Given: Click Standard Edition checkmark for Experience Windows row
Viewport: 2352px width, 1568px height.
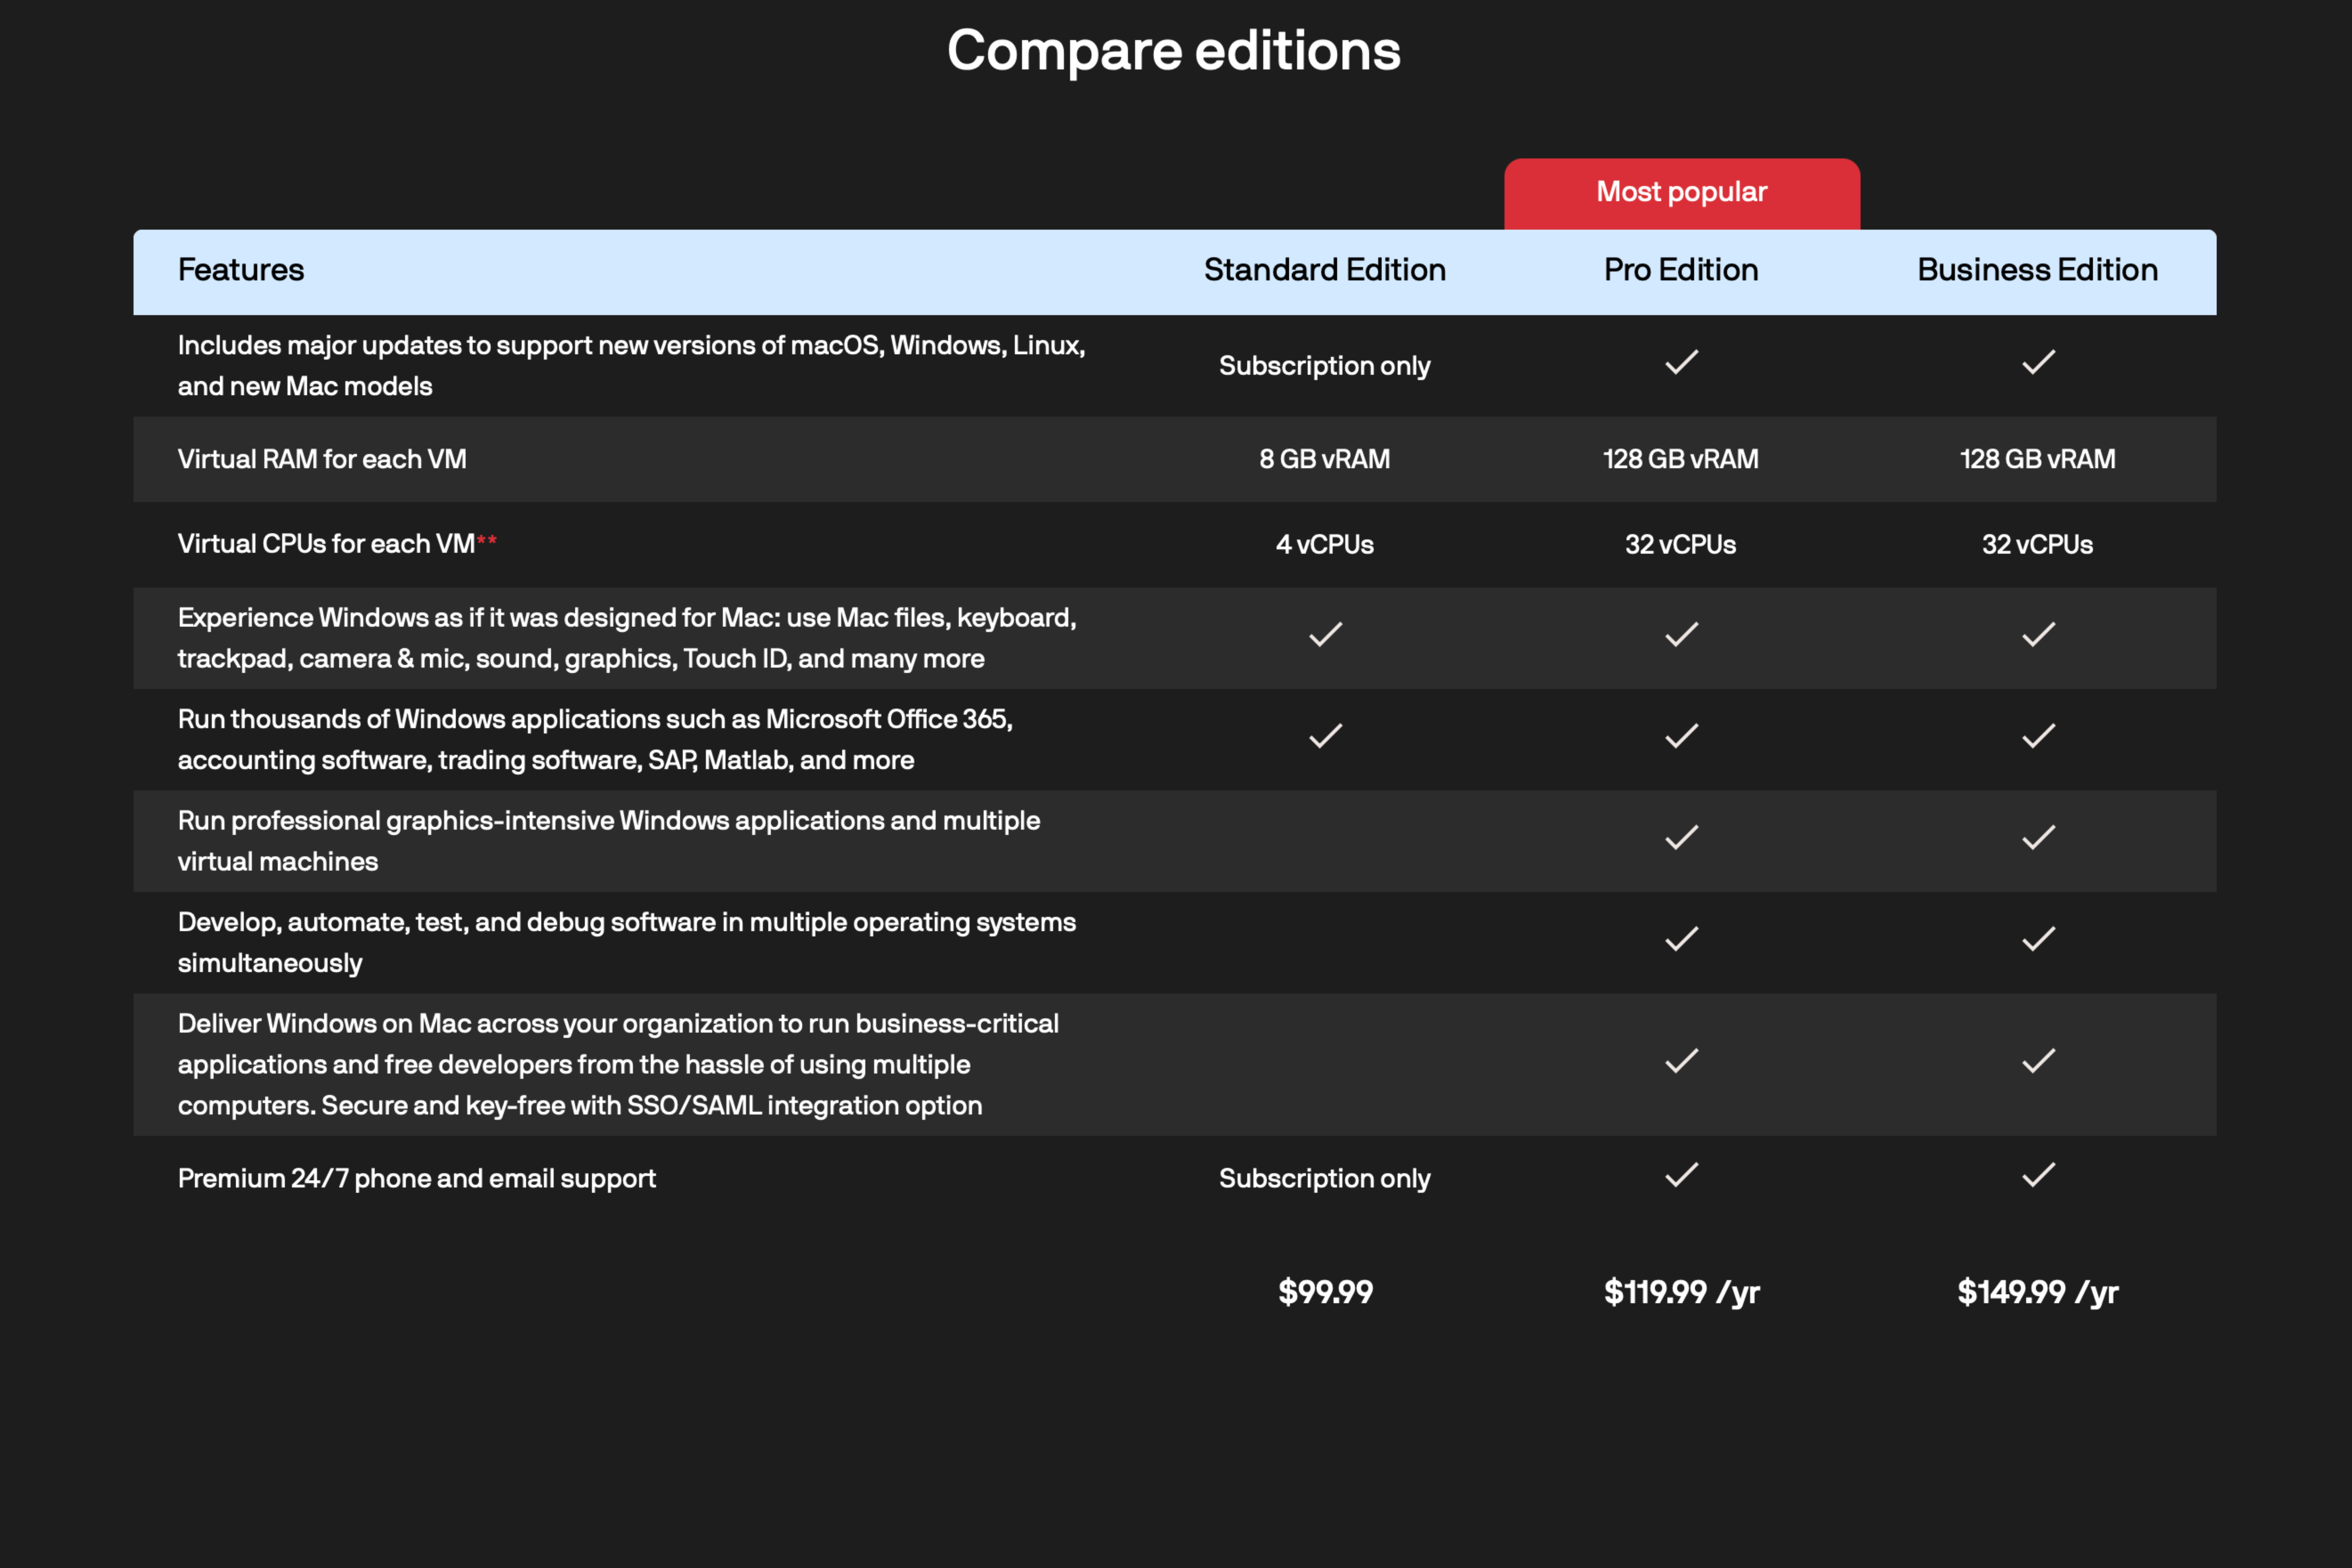Looking at the screenshot, I should [1325, 635].
